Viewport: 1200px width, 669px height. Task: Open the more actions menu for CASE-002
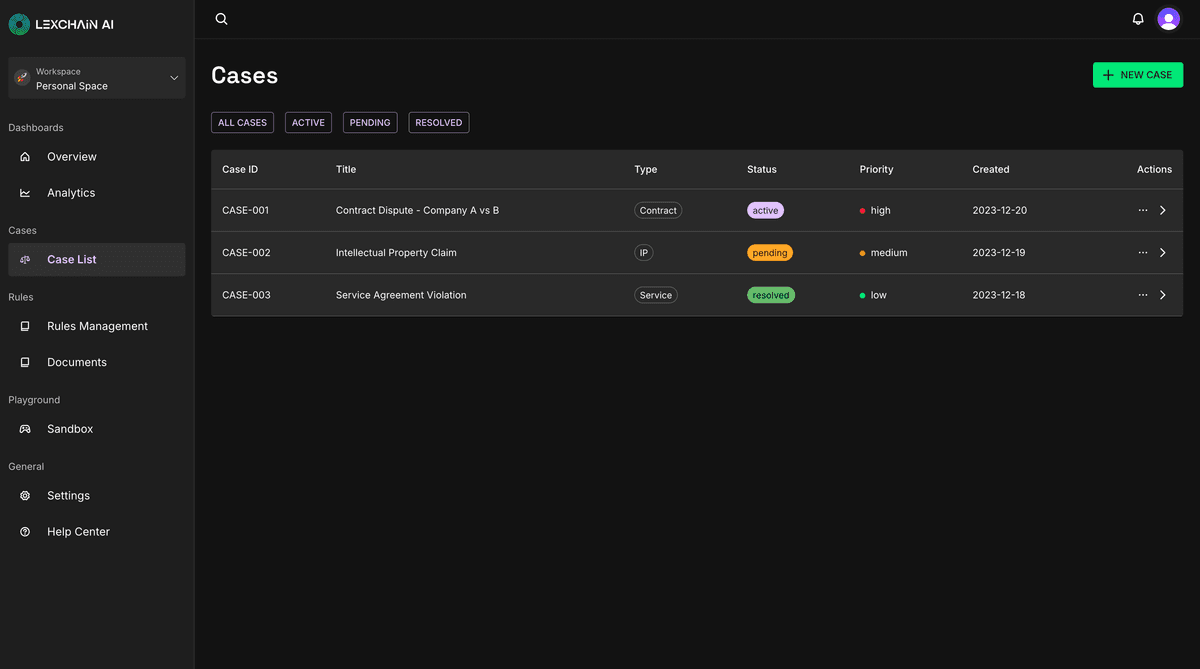1143,253
